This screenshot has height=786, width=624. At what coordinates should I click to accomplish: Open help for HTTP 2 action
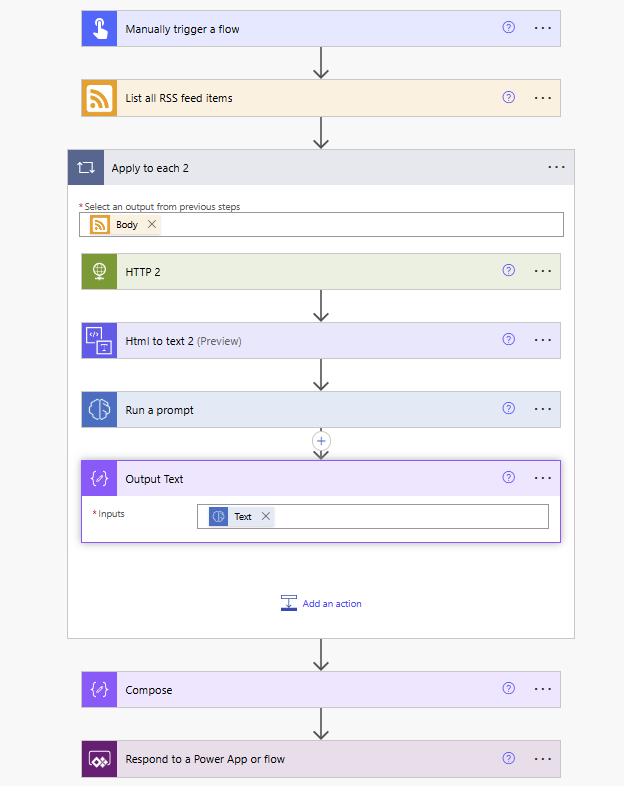(508, 271)
